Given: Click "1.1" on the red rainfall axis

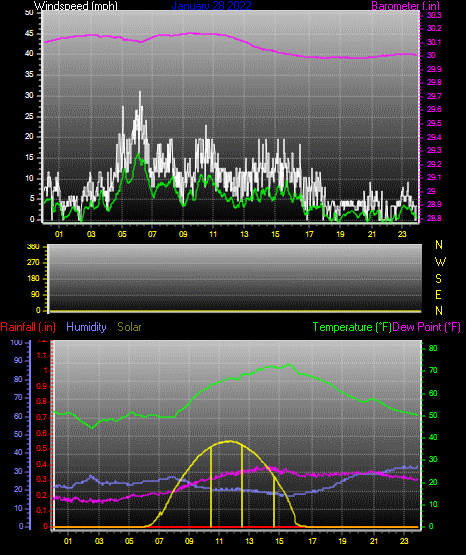Looking at the screenshot, I should tap(42, 355).
